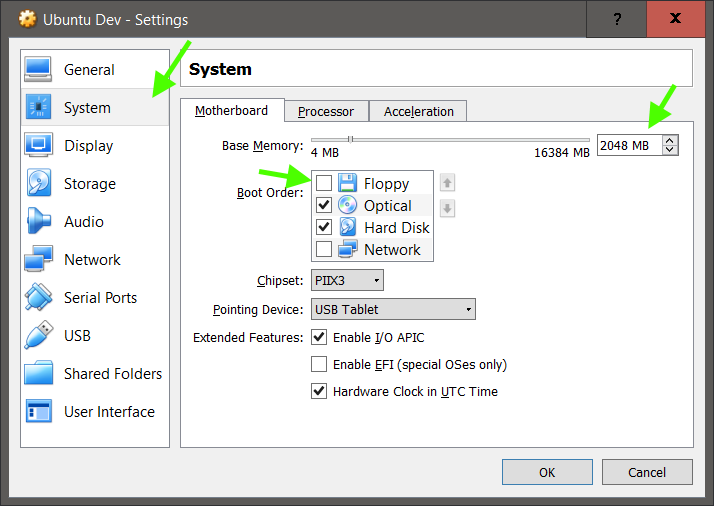Screen dimensions: 714x506
Task: Click the Storage disk icon in sidebar
Action: pos(39,183)
